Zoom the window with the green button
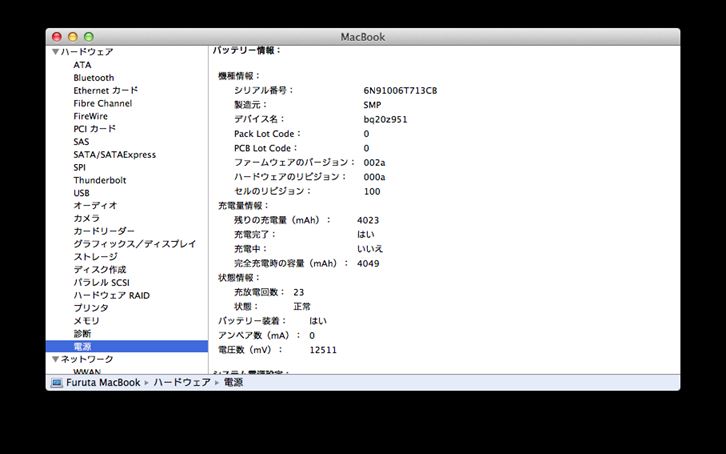The width and height of the screenshot is (726, 454). point(89,37)
